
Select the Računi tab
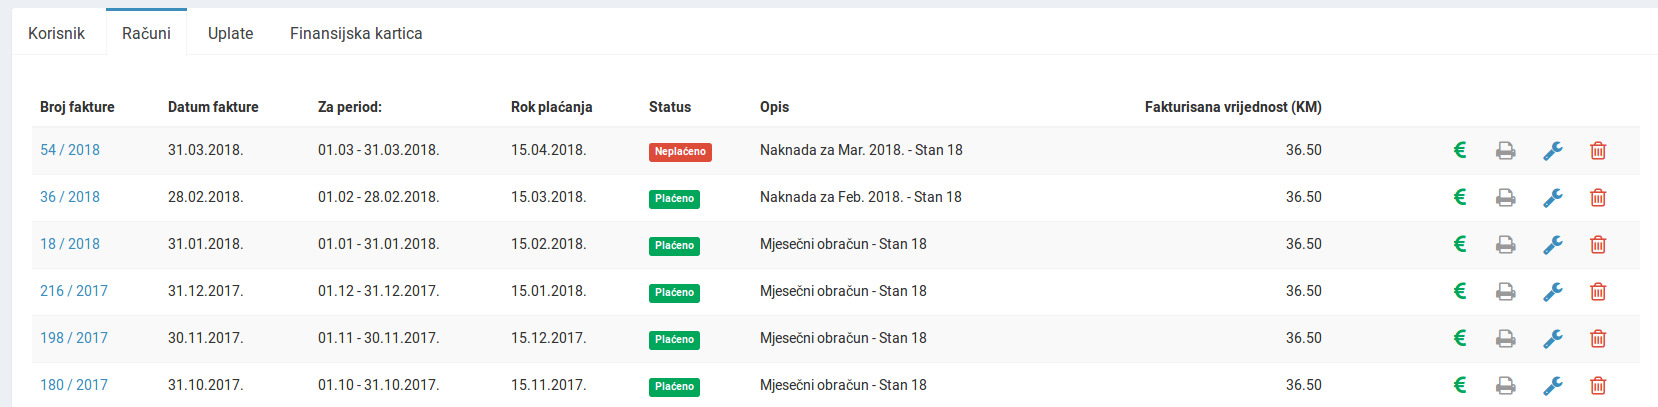[146, 33]
